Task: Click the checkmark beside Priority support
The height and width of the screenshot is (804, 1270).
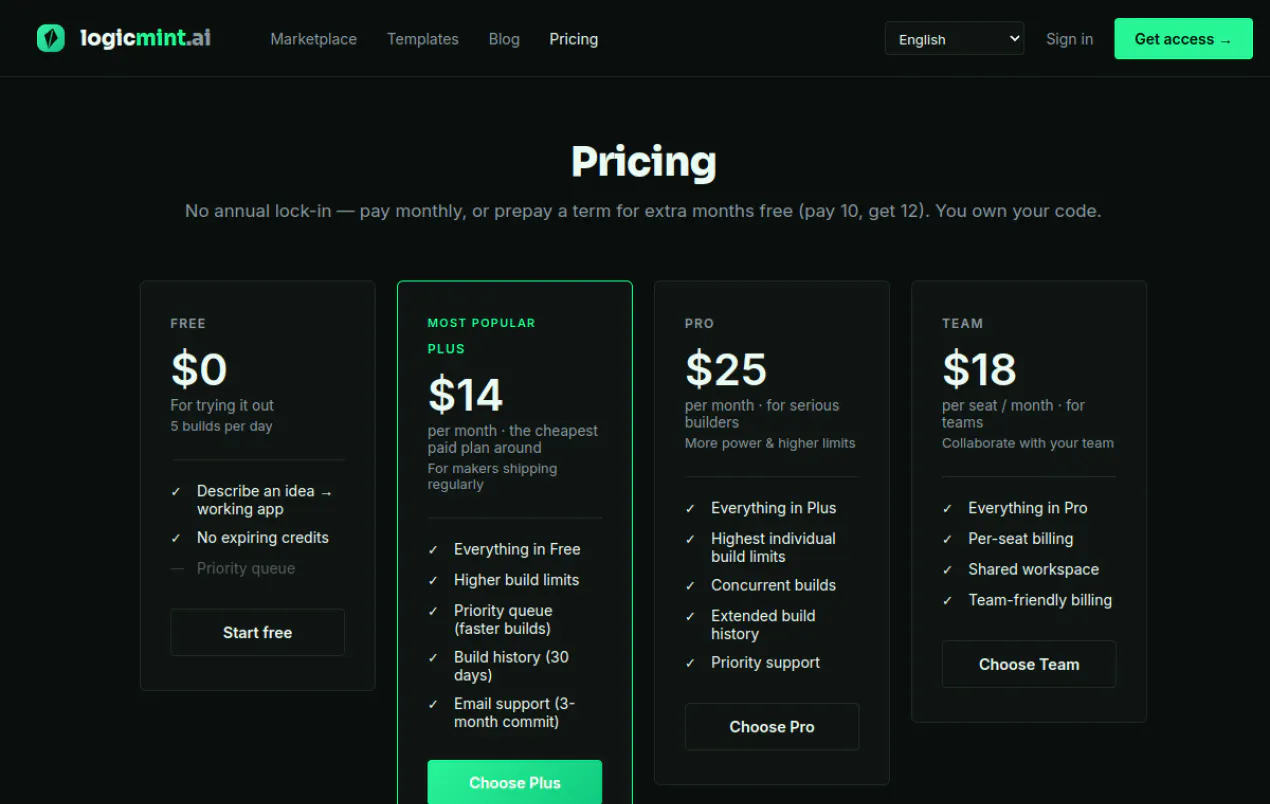Action: pos(690,663)
